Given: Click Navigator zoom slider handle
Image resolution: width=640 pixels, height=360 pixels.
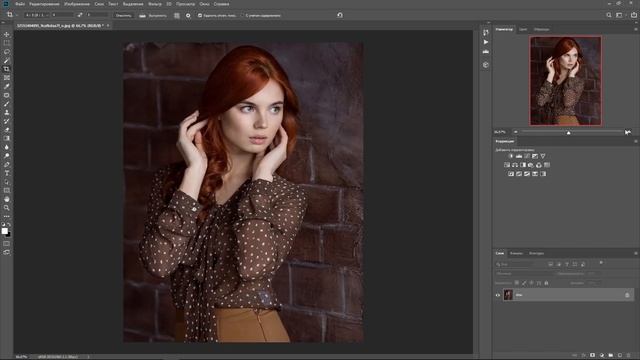Looking at the screenshot, I should pyautogui.click(x=568, y=132).
